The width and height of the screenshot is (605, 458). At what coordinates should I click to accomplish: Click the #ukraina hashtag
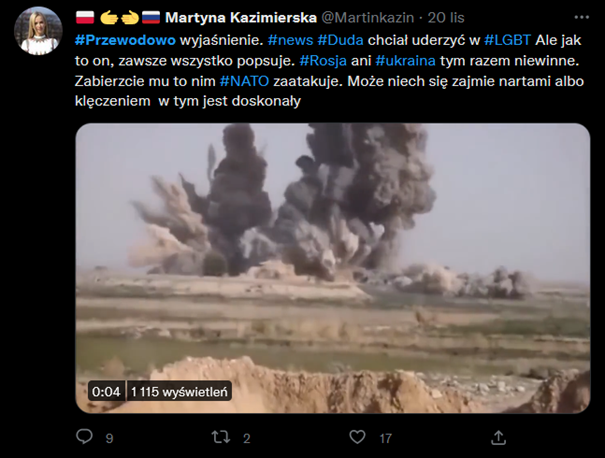[406, 61]
